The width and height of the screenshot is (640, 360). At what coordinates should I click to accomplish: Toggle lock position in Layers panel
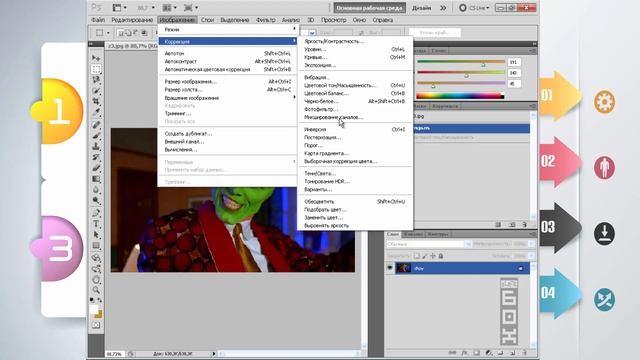point(433,256)
